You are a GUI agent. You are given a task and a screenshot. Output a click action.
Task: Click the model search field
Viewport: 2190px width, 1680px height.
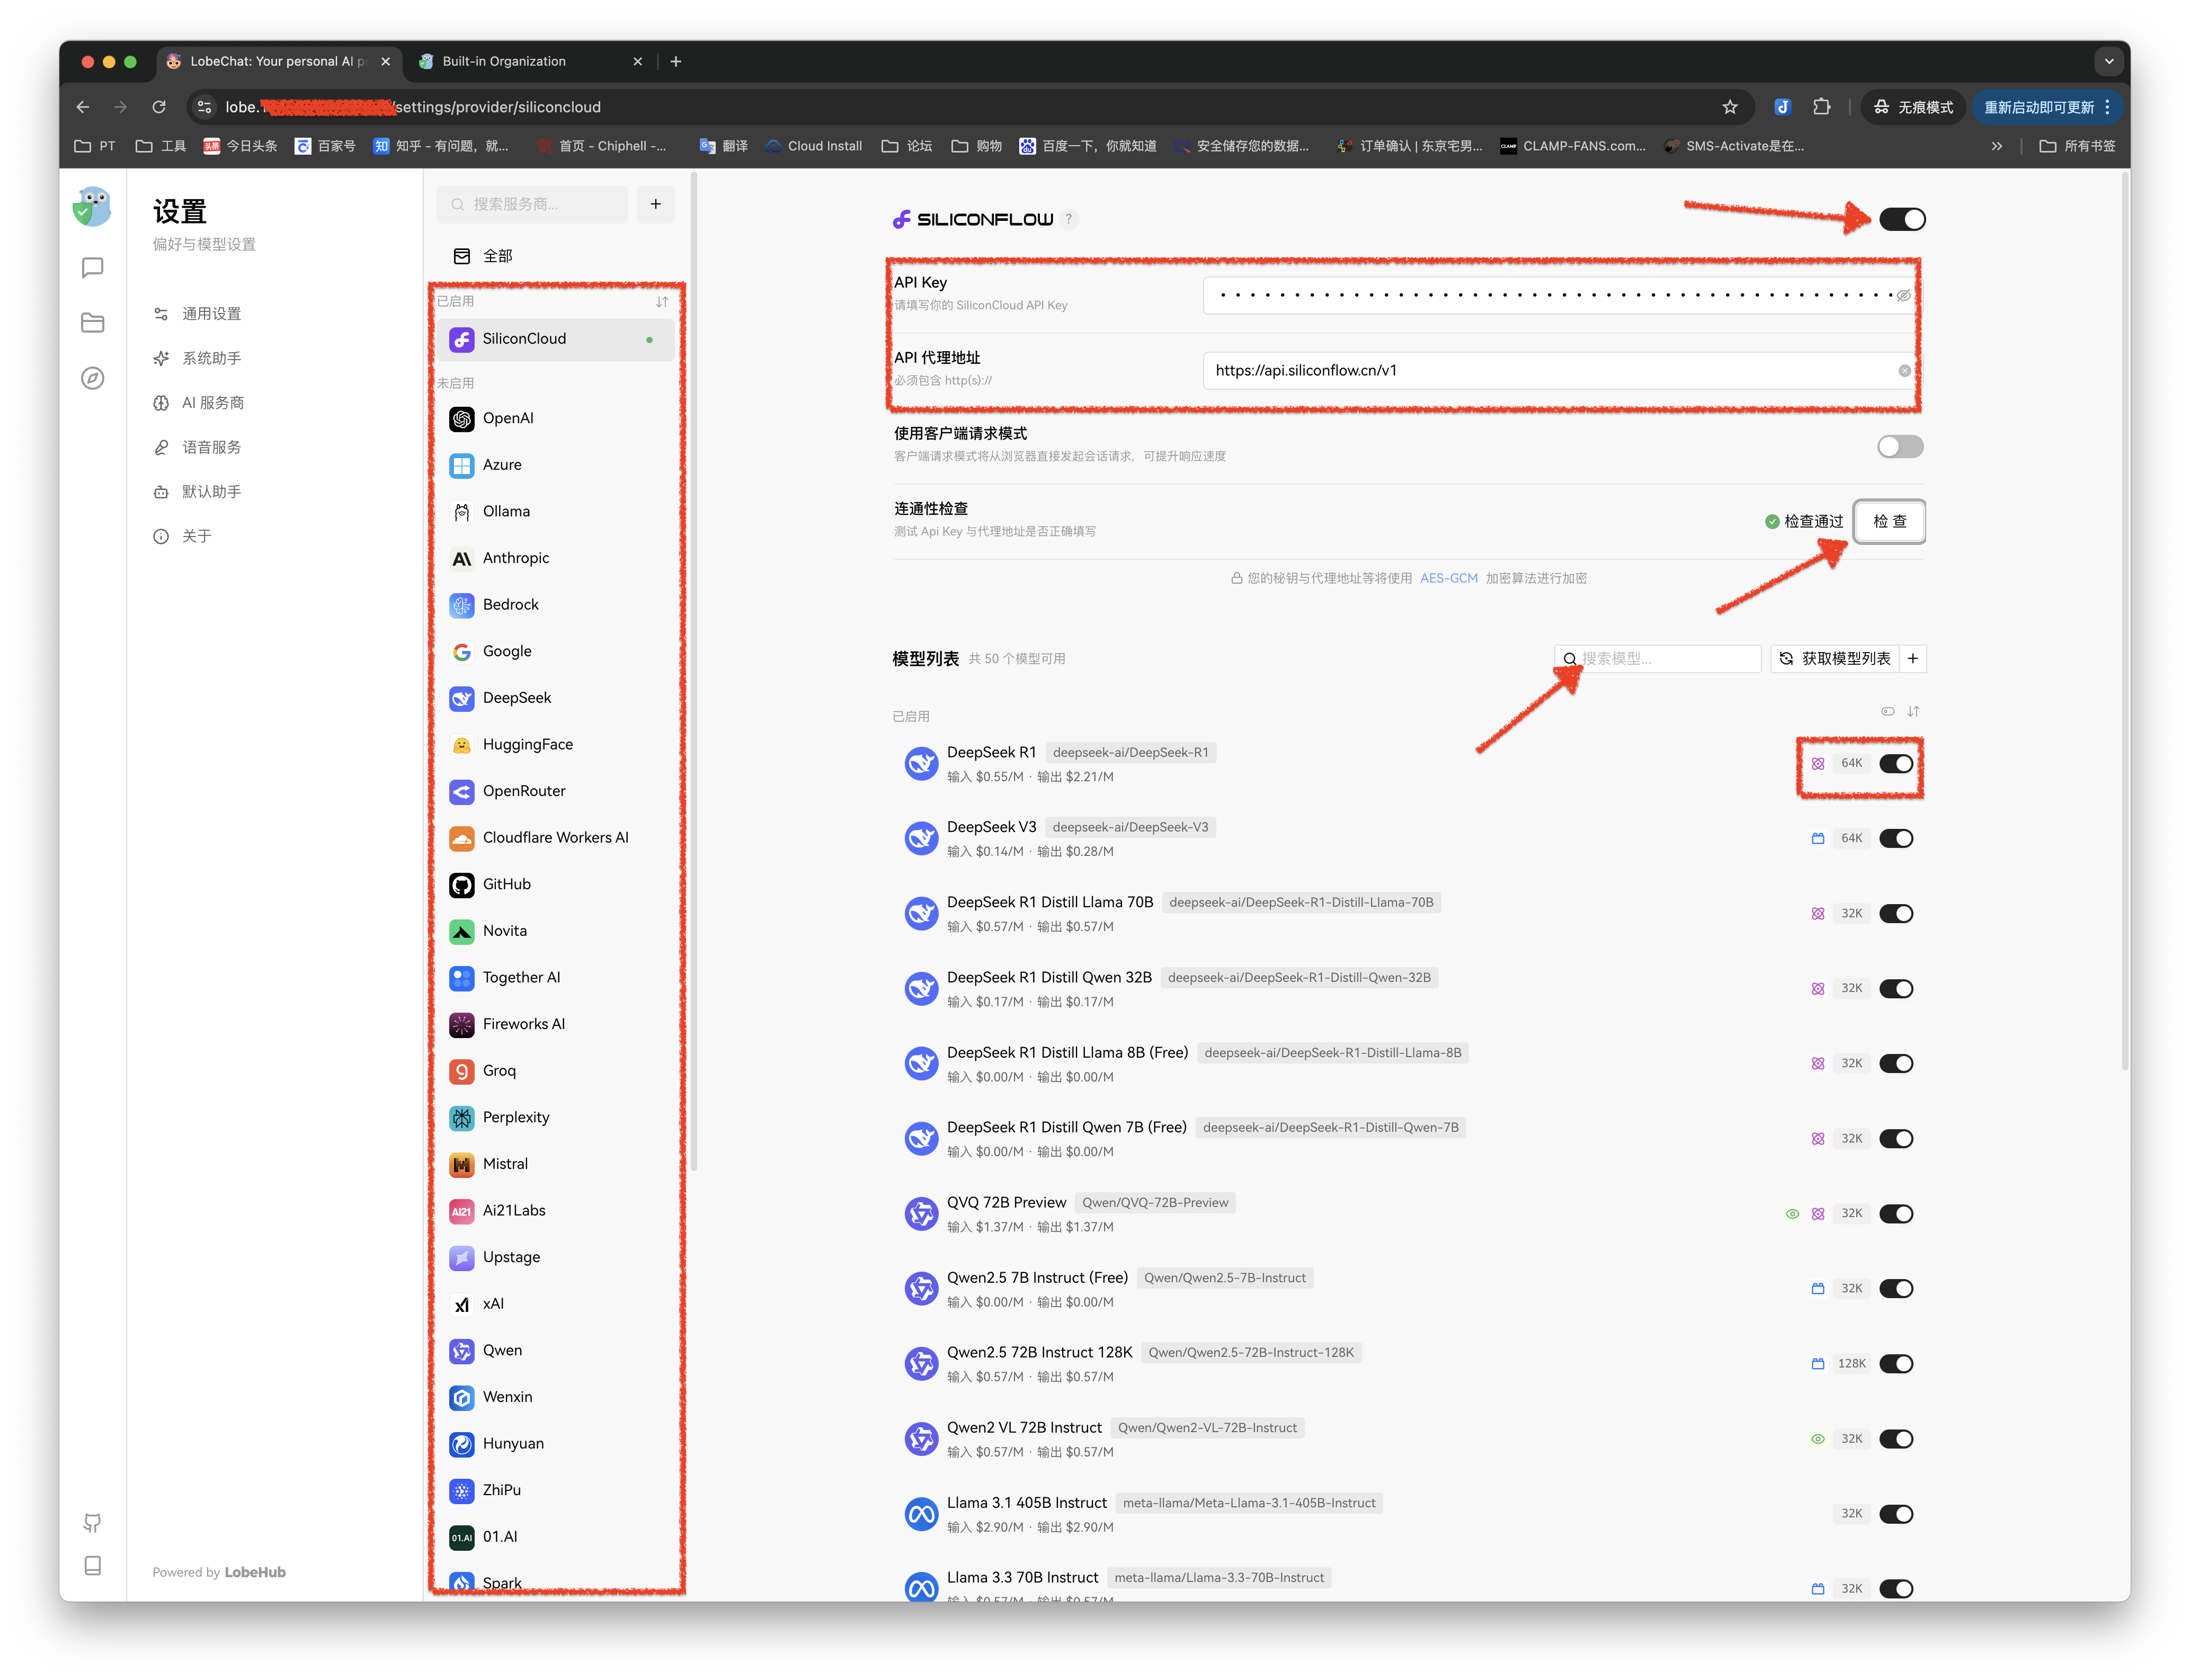pyautogui.click(x=1657, y=658)
